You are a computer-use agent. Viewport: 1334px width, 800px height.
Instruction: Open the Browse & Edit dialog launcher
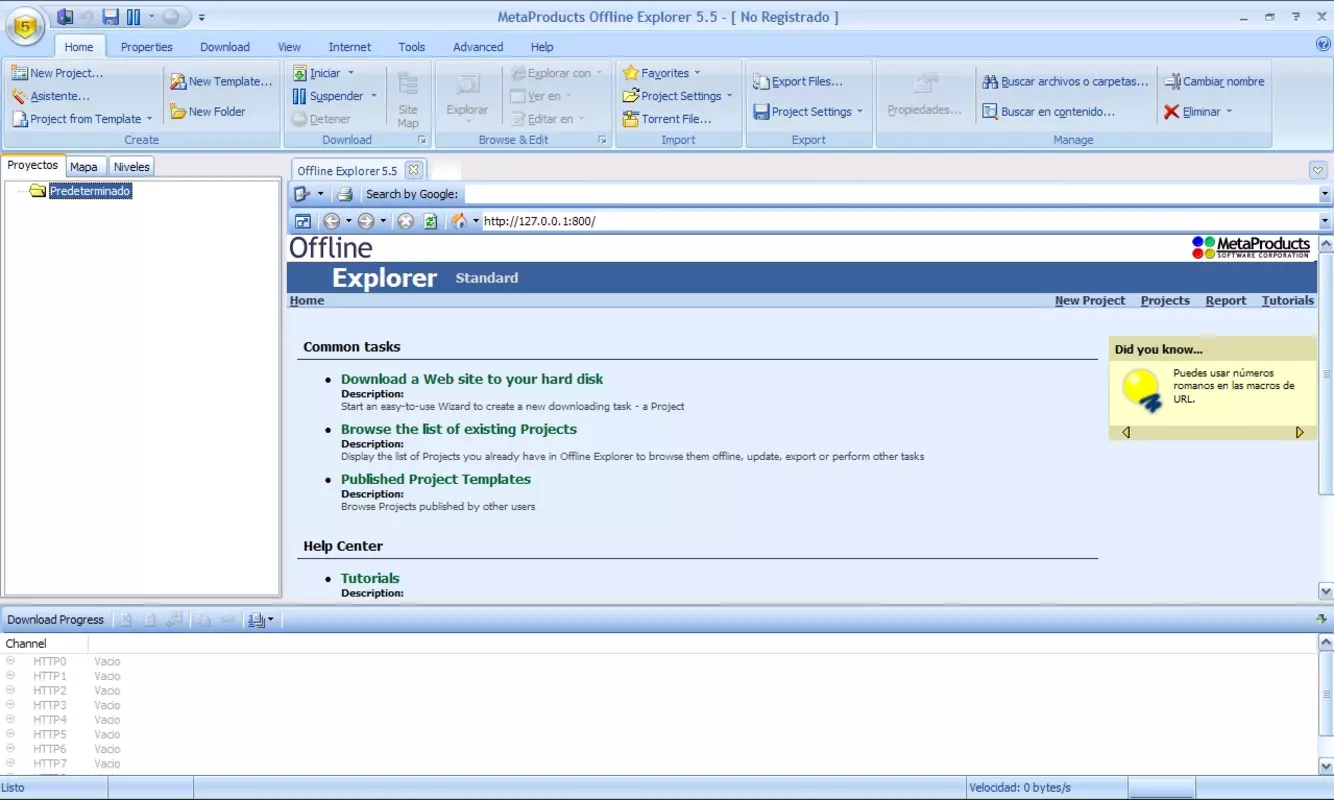(602, 140)
